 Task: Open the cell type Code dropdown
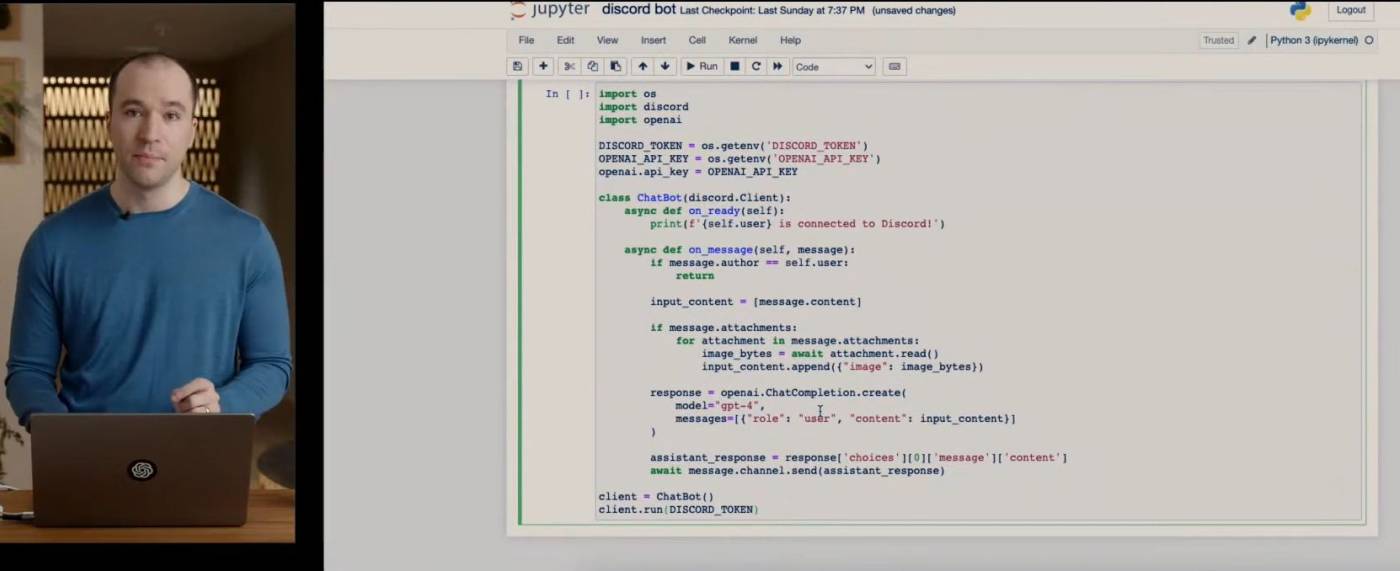pyautogui.click(x=833, y=67)
